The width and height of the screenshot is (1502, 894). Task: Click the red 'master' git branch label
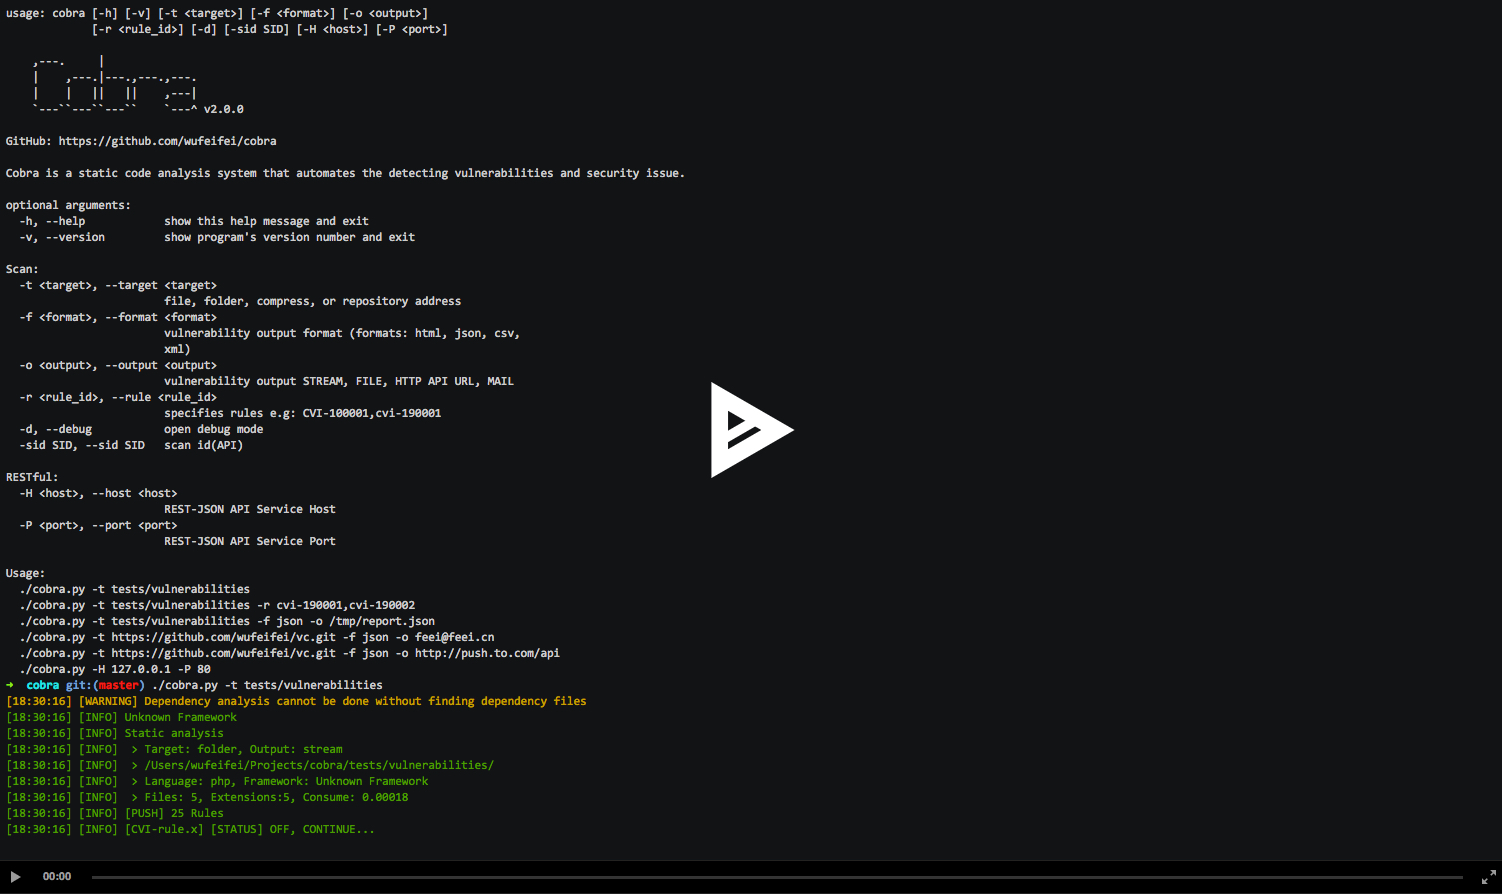118,685
